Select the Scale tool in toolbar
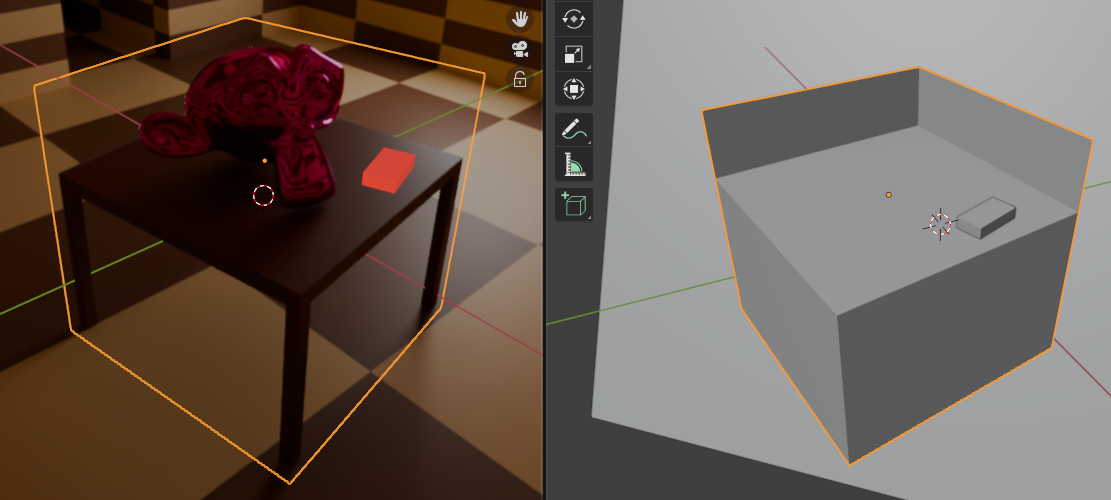 pyautogui.click(x=574, y=55)
